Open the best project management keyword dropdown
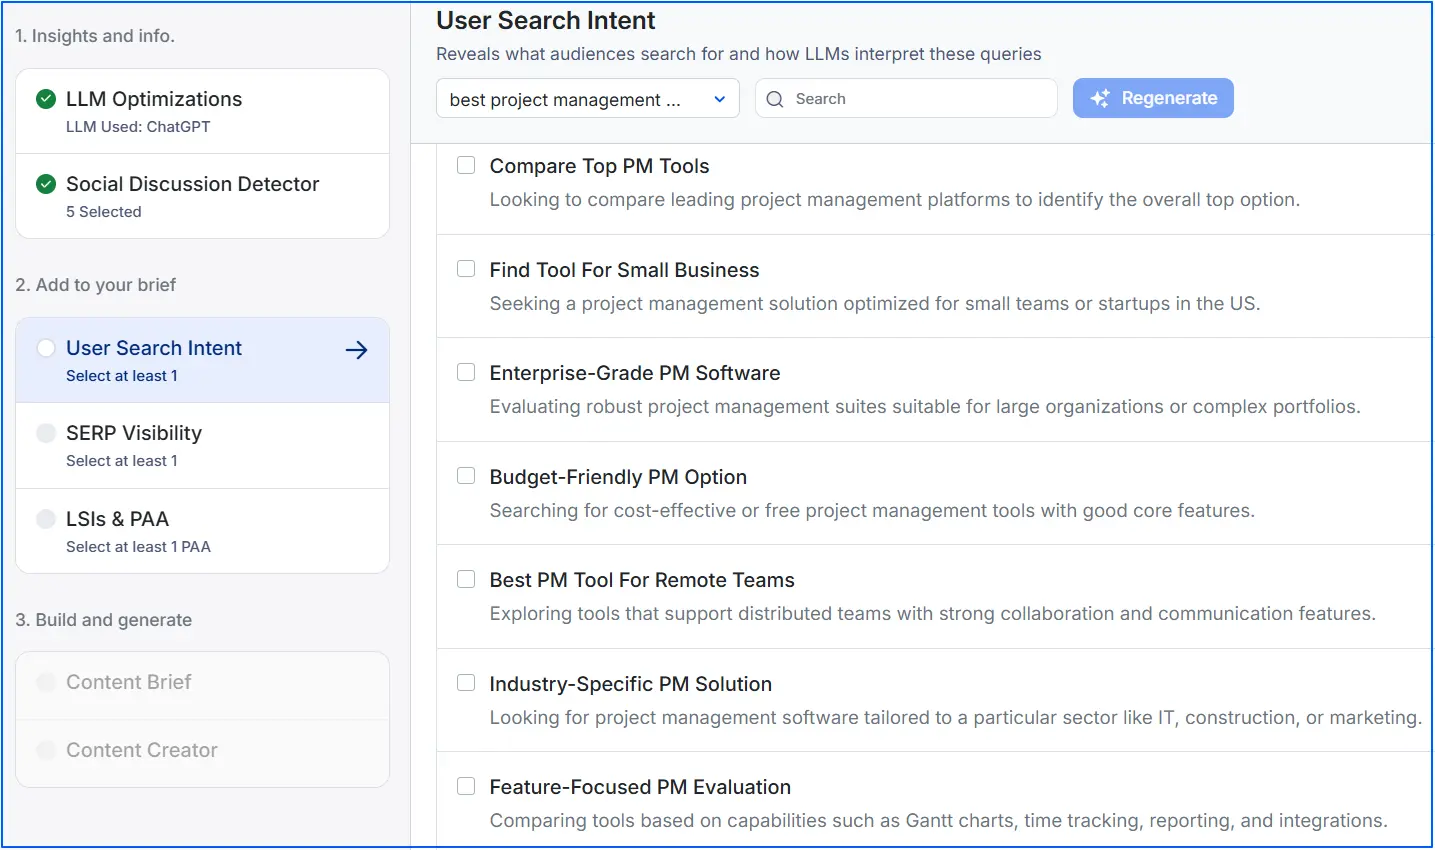Screen dimensions: 1435x850 coord(587,98)
